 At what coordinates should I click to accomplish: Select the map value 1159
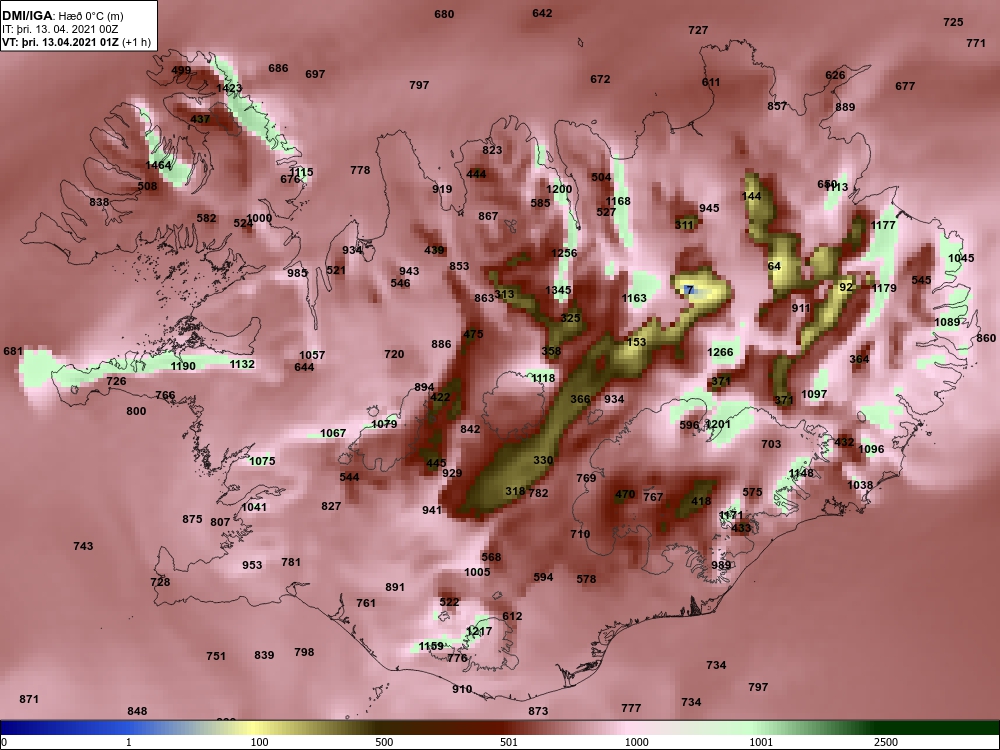[430, 646]
